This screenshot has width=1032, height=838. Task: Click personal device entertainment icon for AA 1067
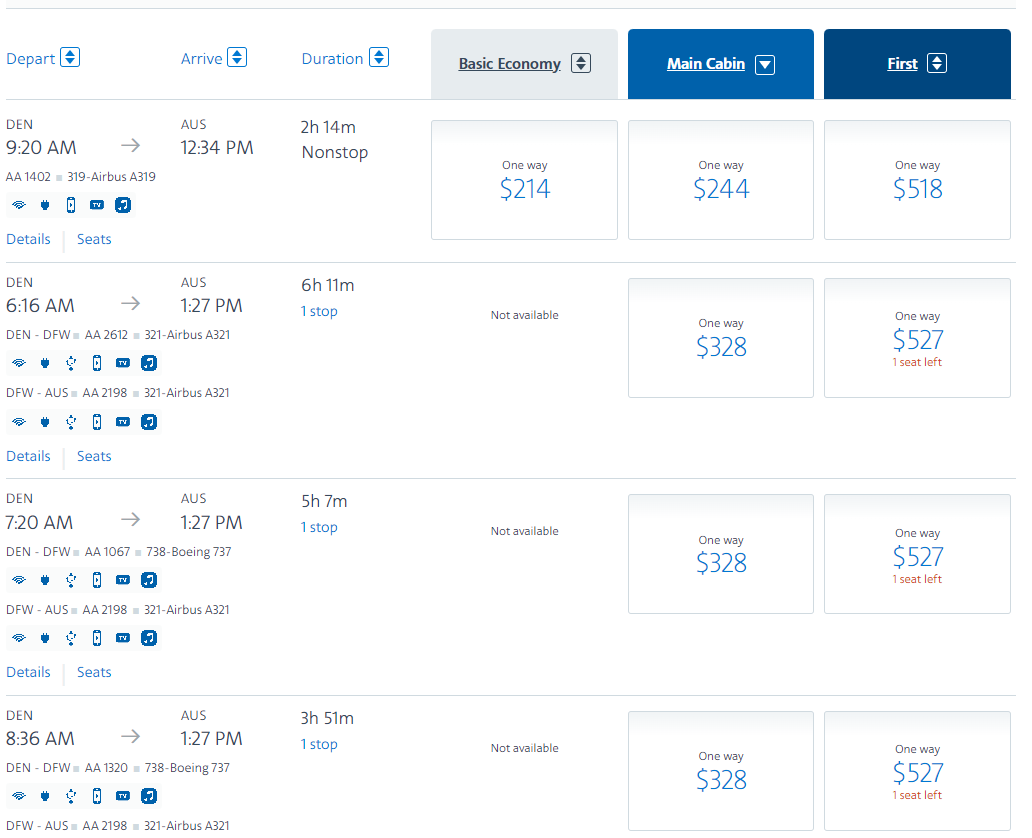[x=97, y=580]
